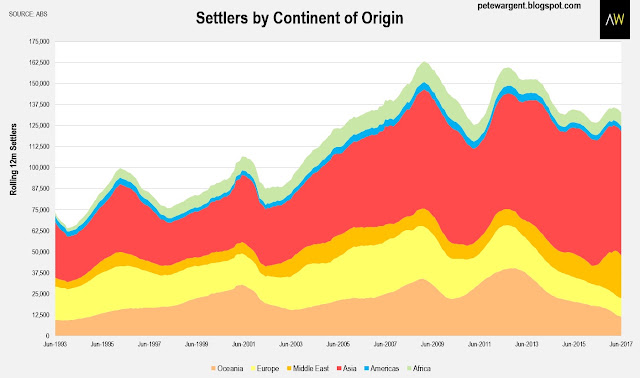The height and width of the screenshot is (378, 640).
Task: Click the 175,000 y-axis label
Action: tap(39, 42)
